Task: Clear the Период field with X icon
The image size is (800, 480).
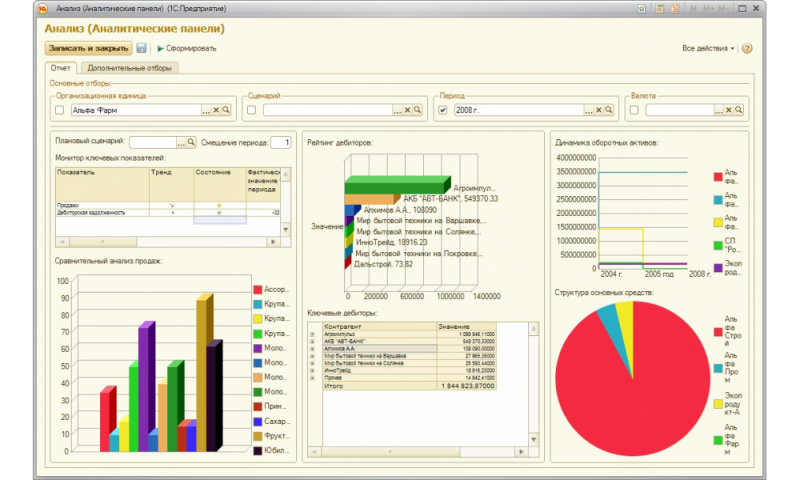Action: coord(598,110)
